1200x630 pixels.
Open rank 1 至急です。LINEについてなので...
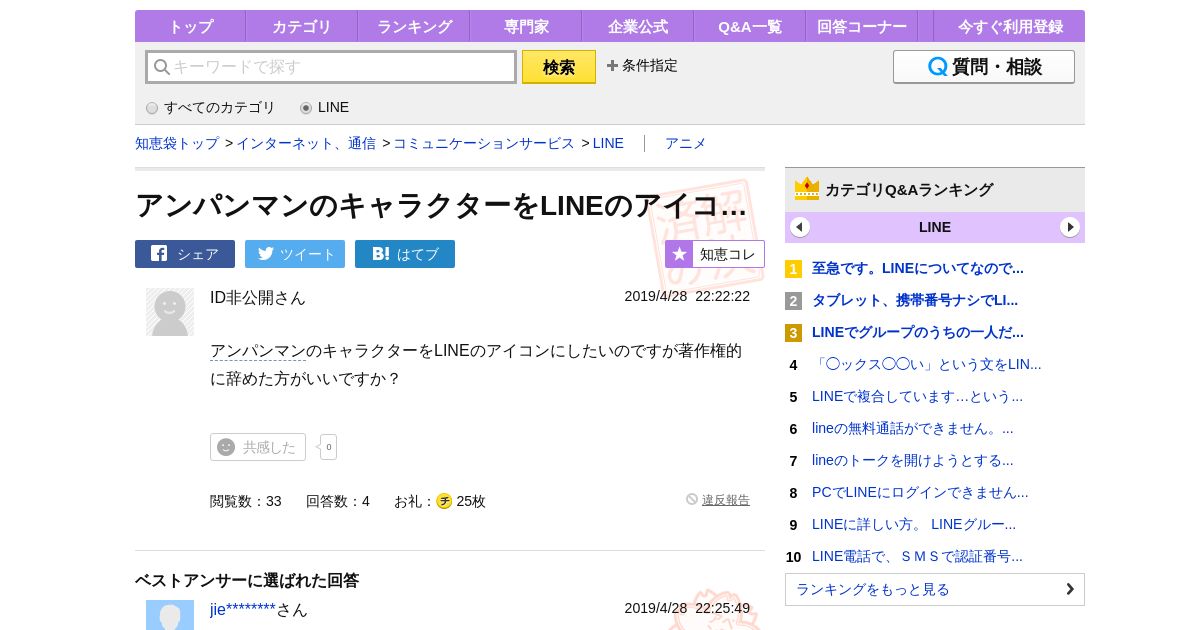pyautogui.click(x=918, y=268)
